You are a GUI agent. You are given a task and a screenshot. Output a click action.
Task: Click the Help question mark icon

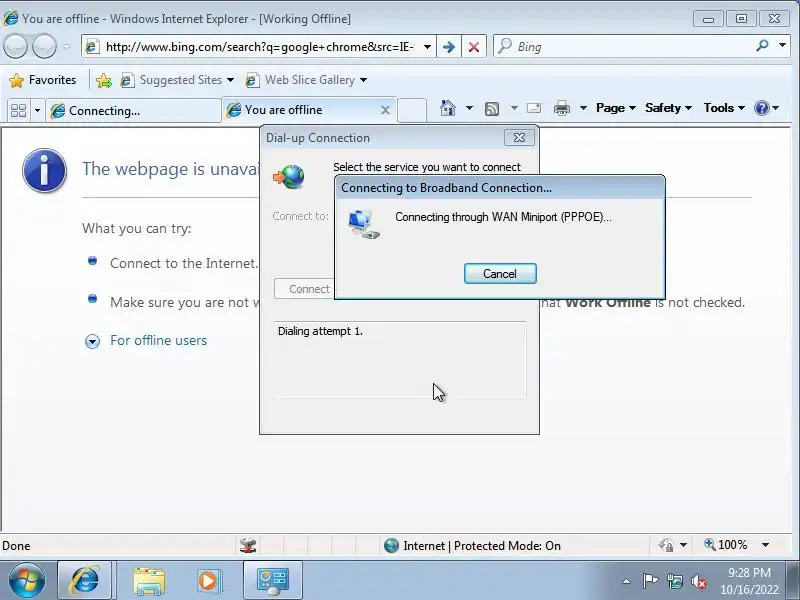(x=762, y=108)
